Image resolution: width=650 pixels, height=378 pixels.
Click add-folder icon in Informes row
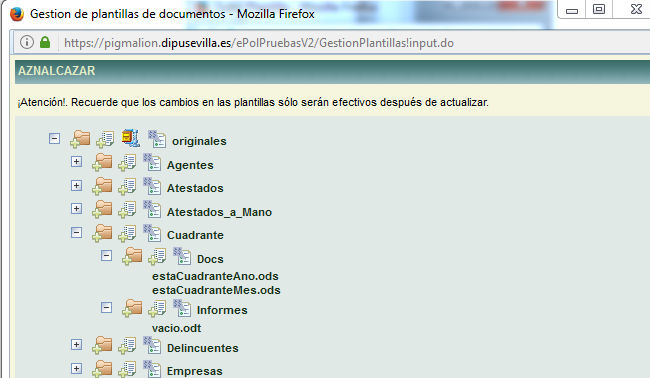132,308
